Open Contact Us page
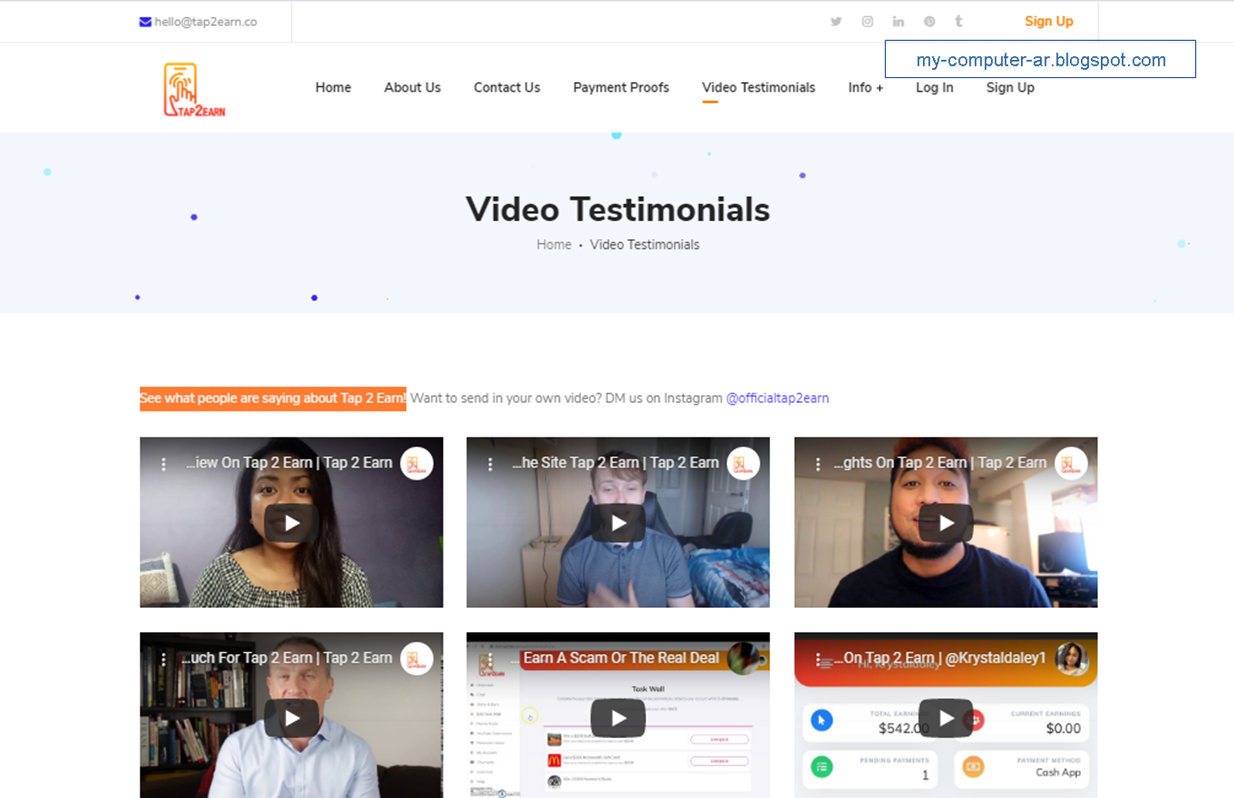Screen dimensions: 1234x798 [507, 88]
